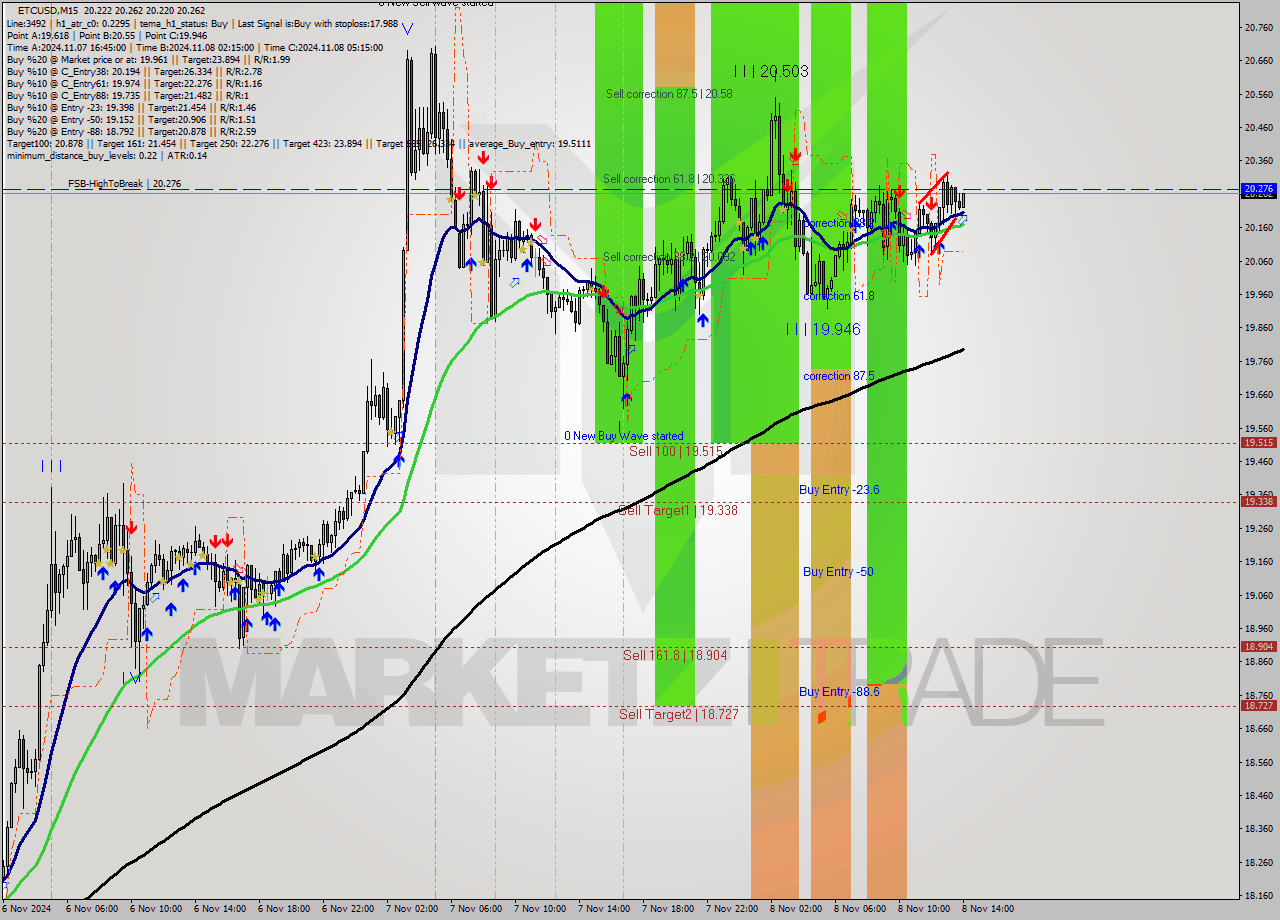Click the '7 Nov 02:00' time axis label
1280x920 pixels.
(x=410, y=909)
